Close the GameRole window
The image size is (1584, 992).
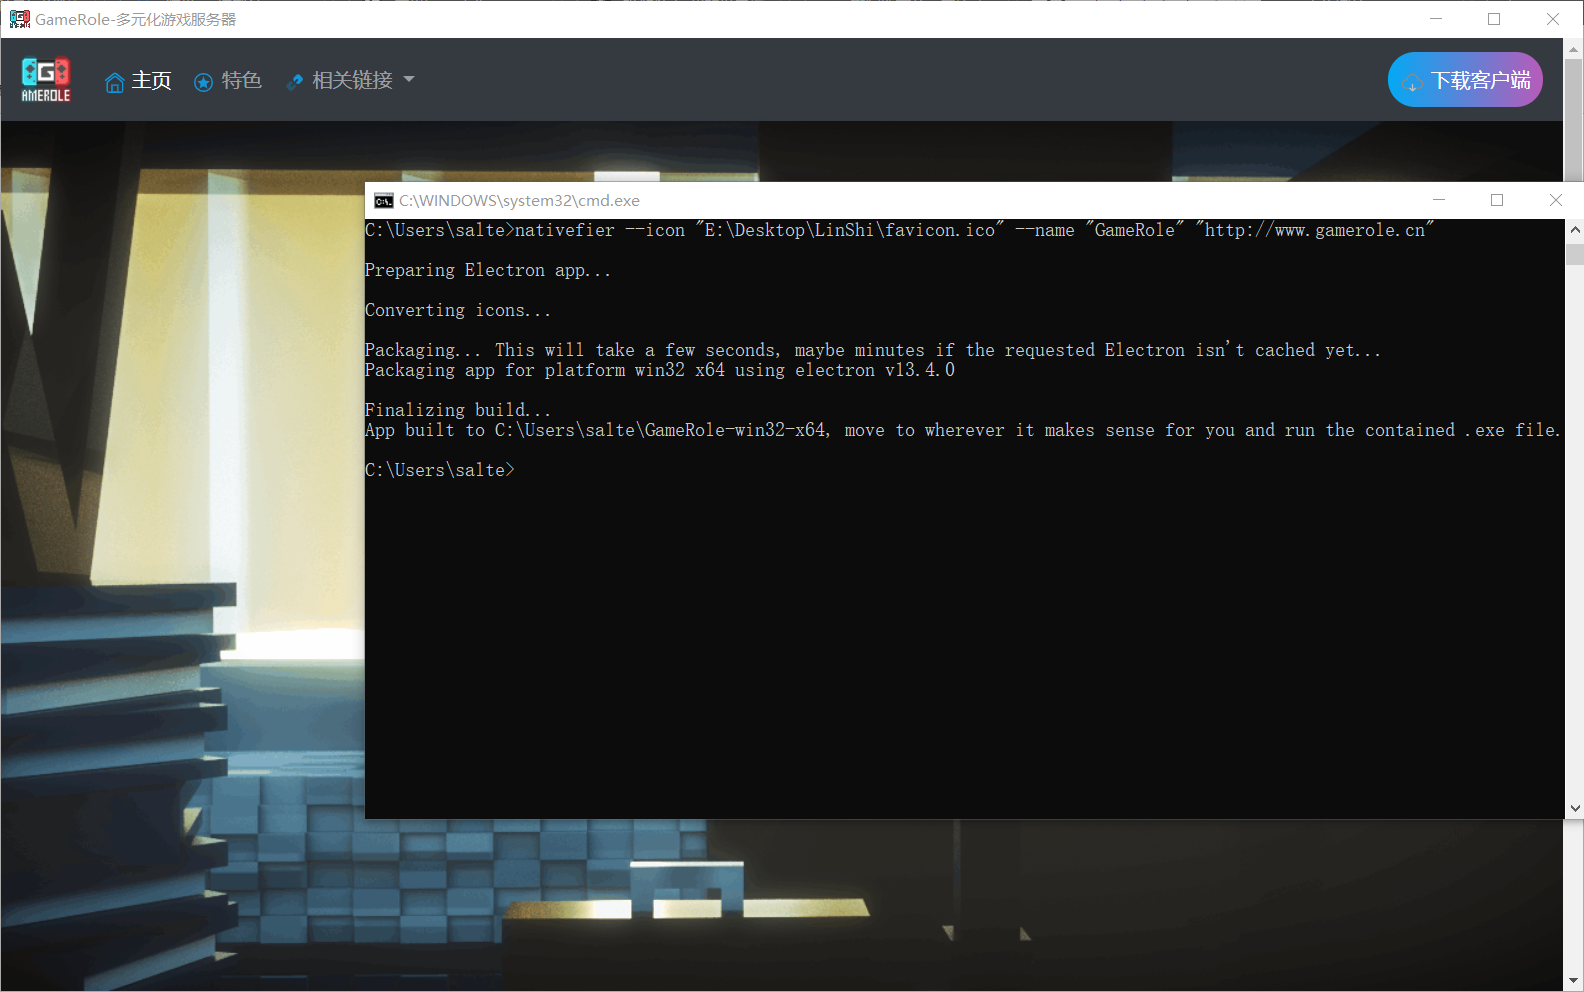point(1553,19)
